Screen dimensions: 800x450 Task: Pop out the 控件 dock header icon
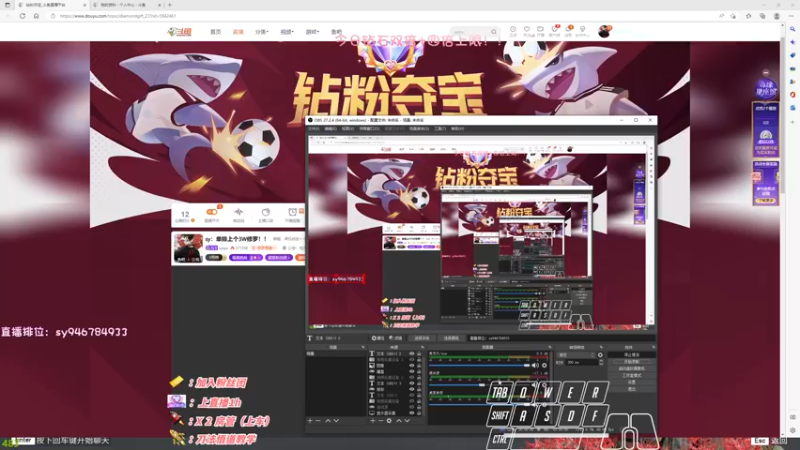click(653, 347)
